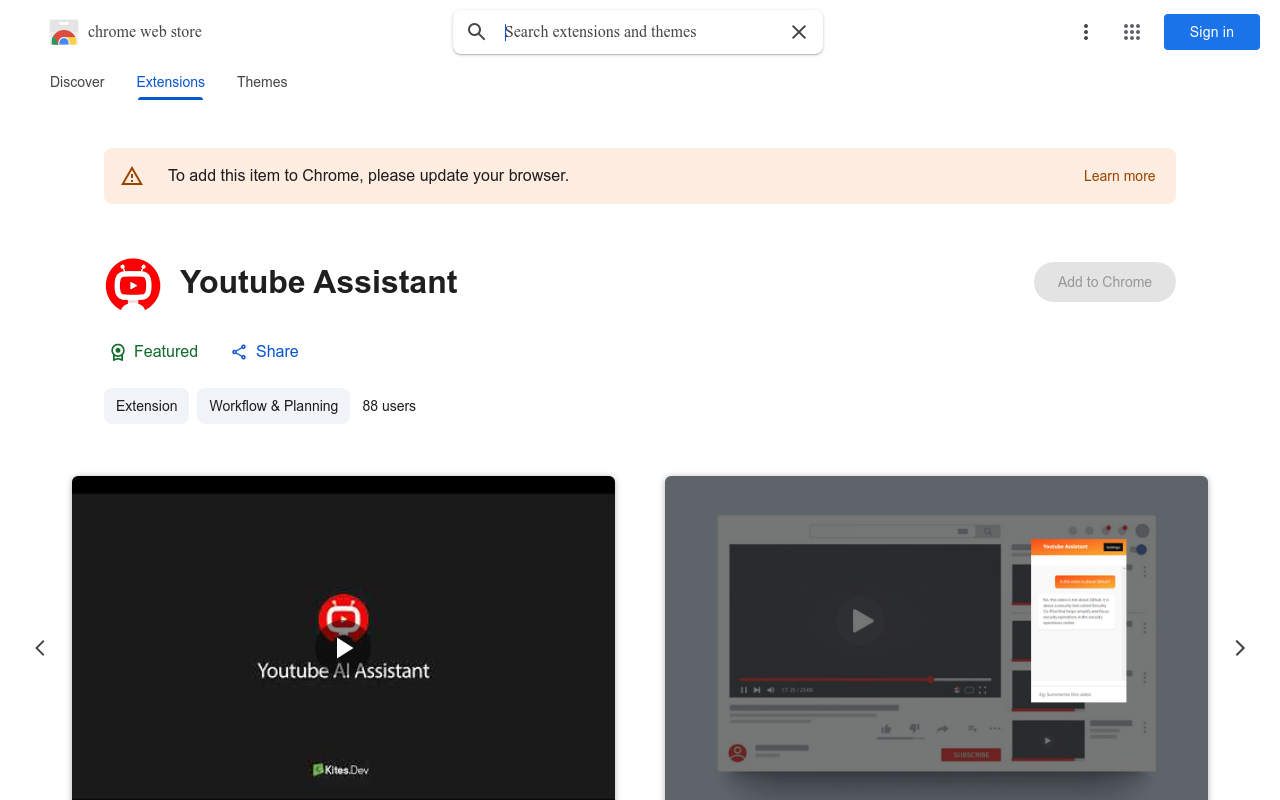Switch to the Discover tab
Screen dimensions: 1280x800
pos(77,82)
